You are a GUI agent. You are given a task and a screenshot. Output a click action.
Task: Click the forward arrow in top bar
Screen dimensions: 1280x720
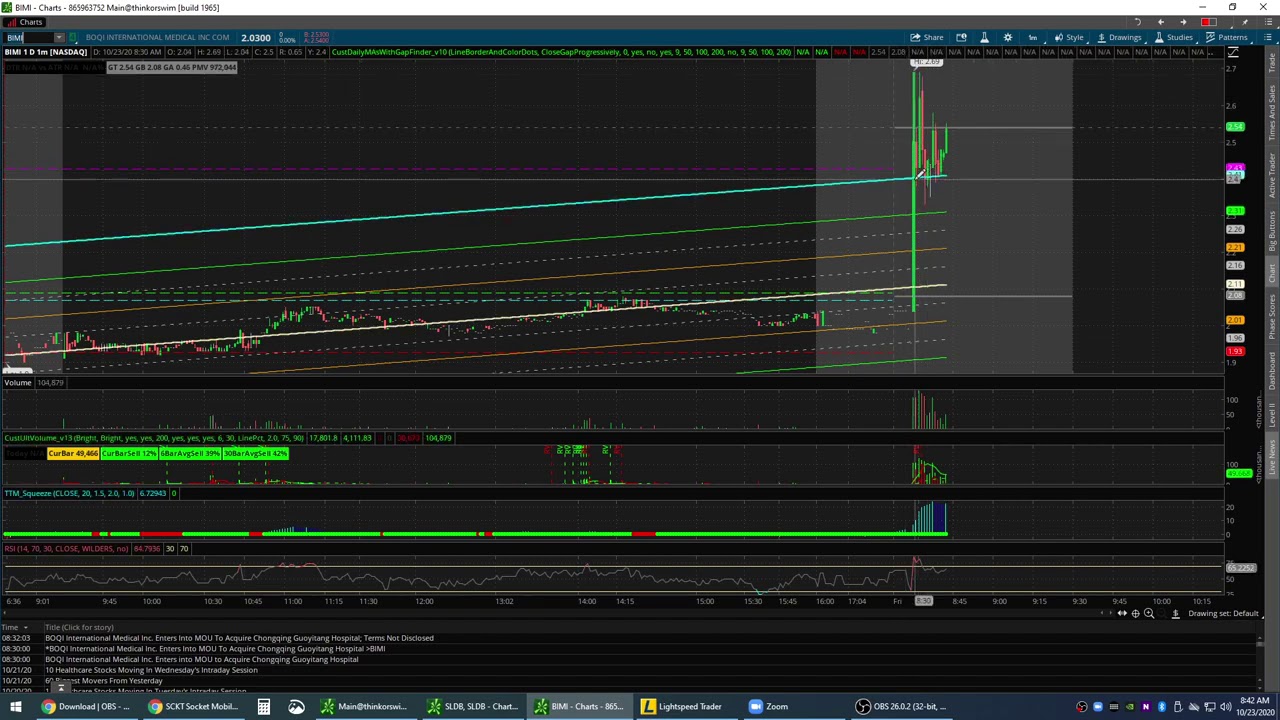click(1183, 22)
